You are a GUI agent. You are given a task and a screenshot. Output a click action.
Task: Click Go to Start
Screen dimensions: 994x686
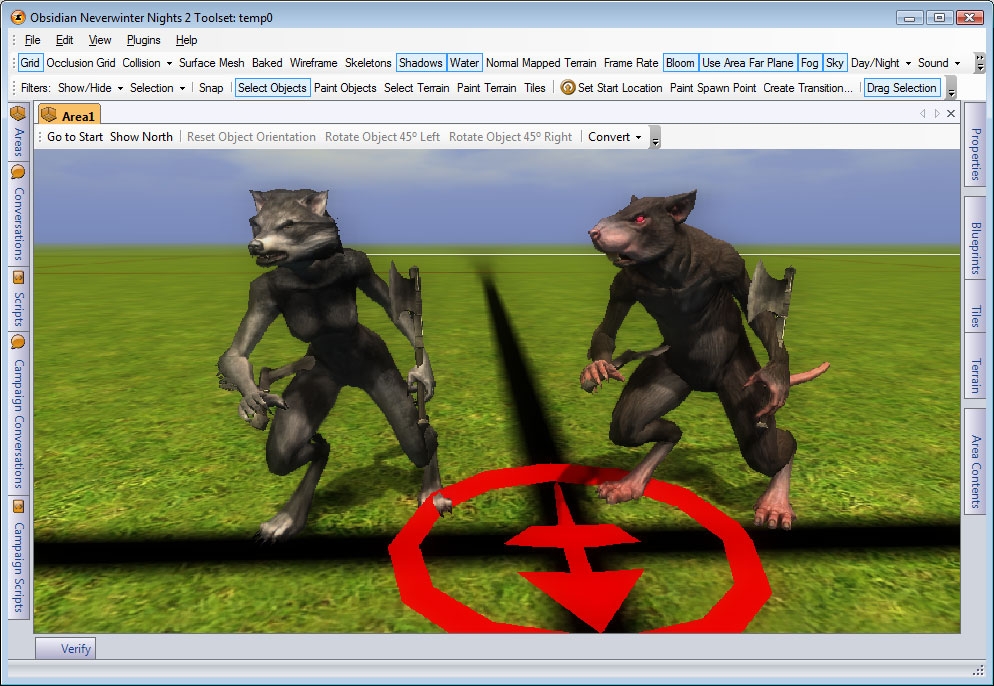click(x=75, y=137)
